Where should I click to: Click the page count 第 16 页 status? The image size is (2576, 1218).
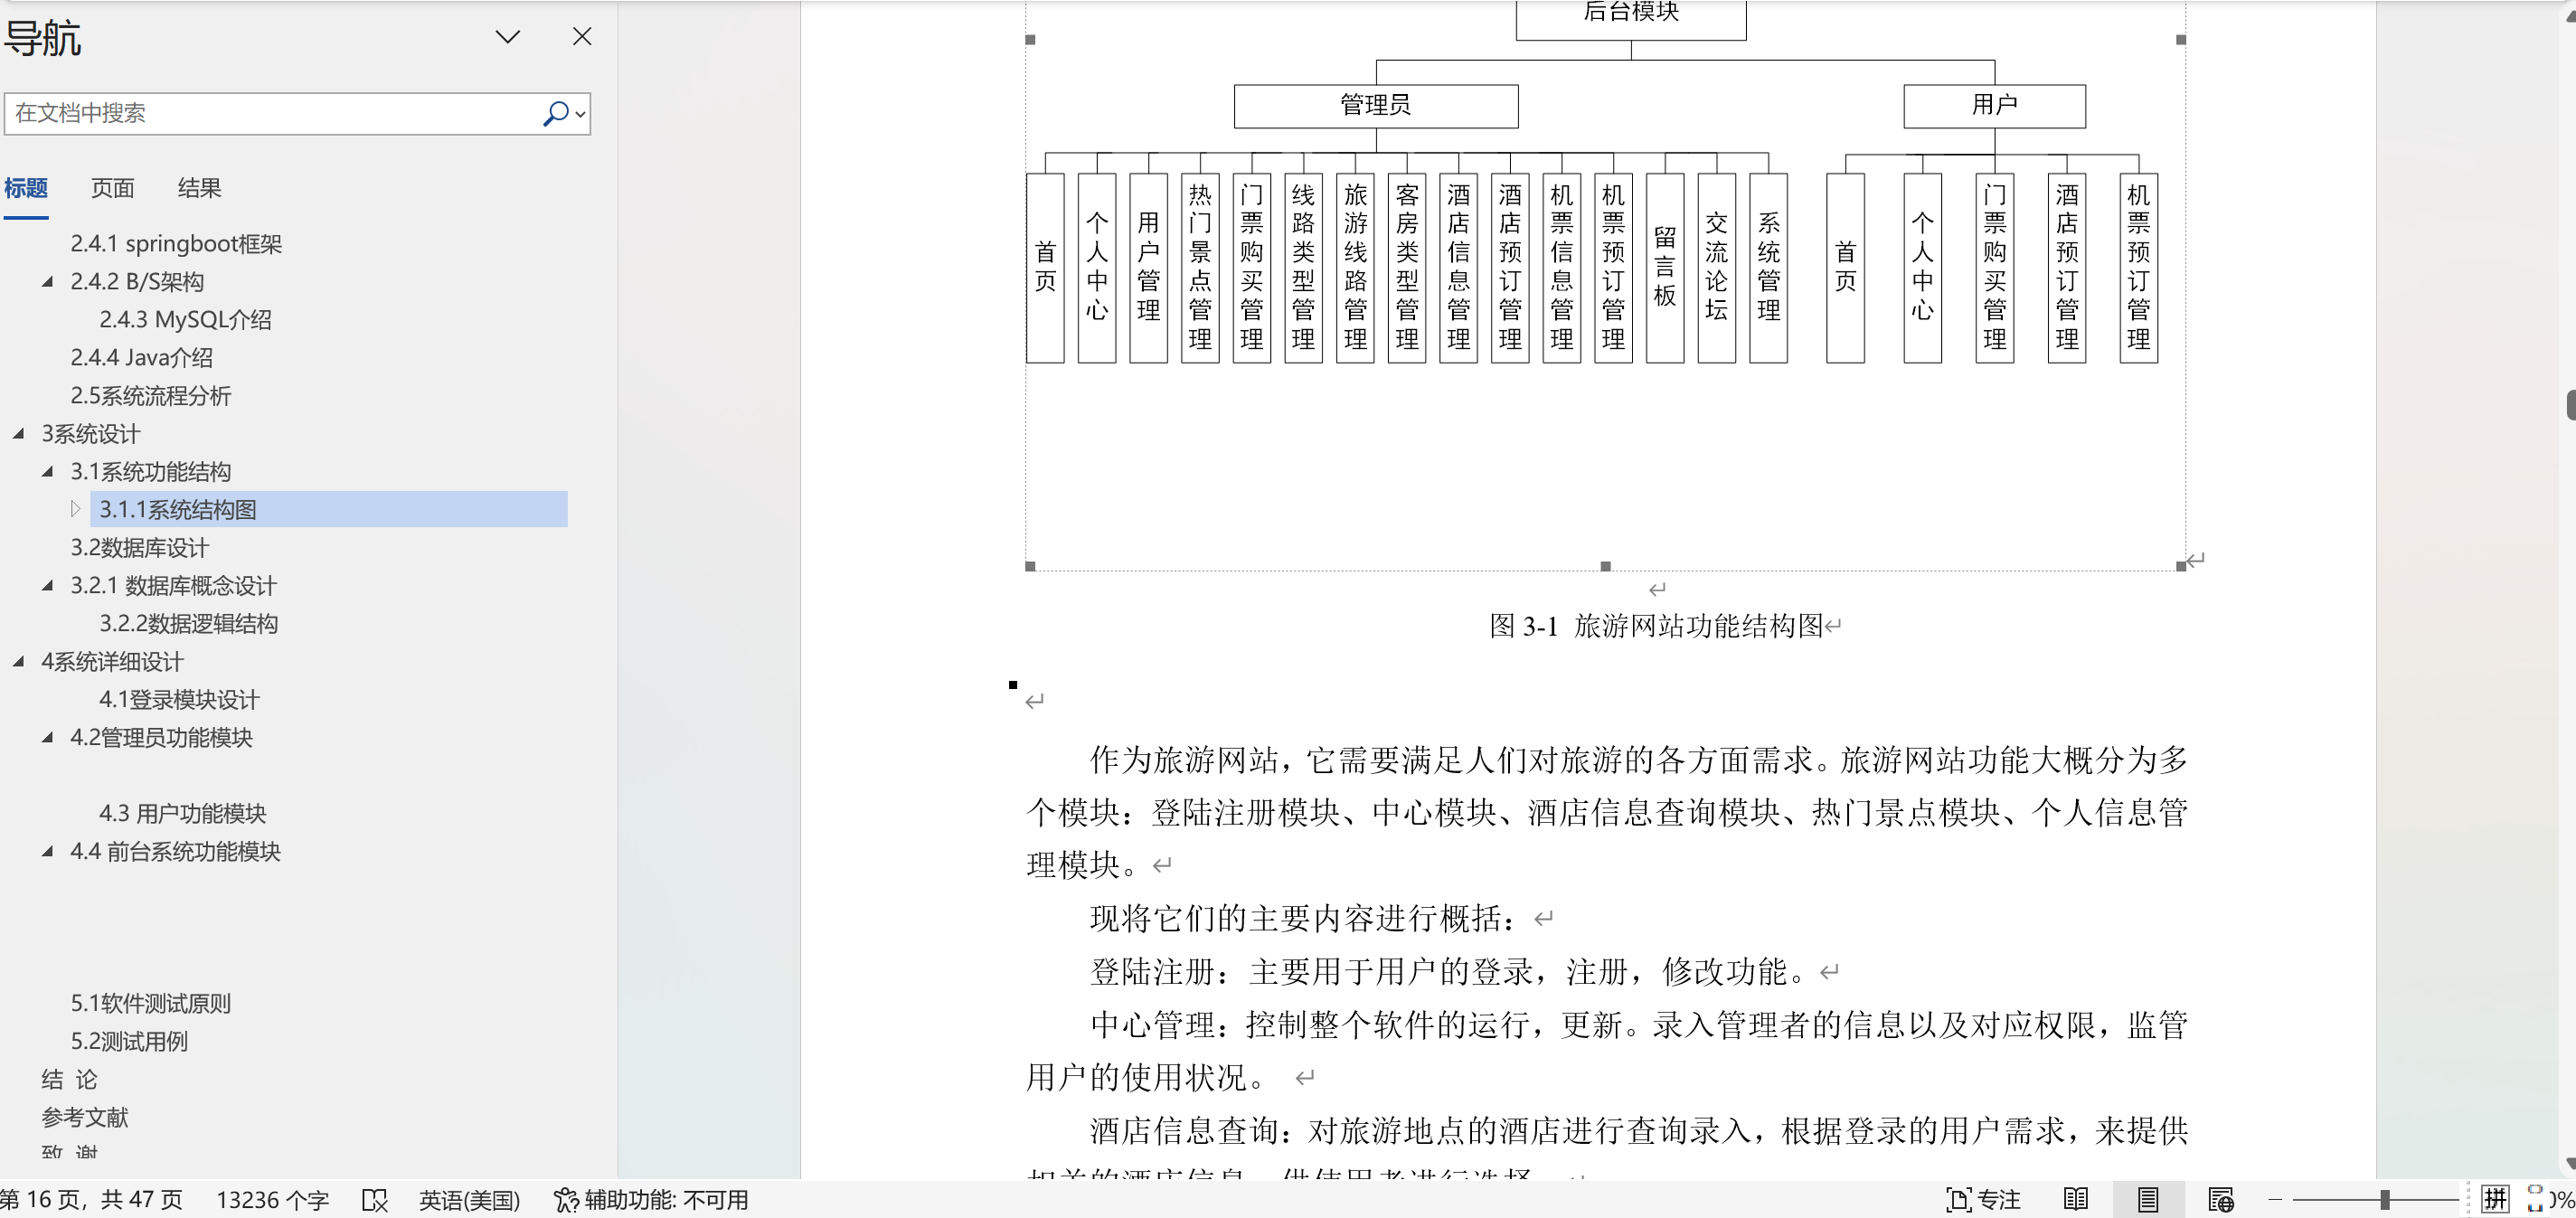pos(92,1200)
